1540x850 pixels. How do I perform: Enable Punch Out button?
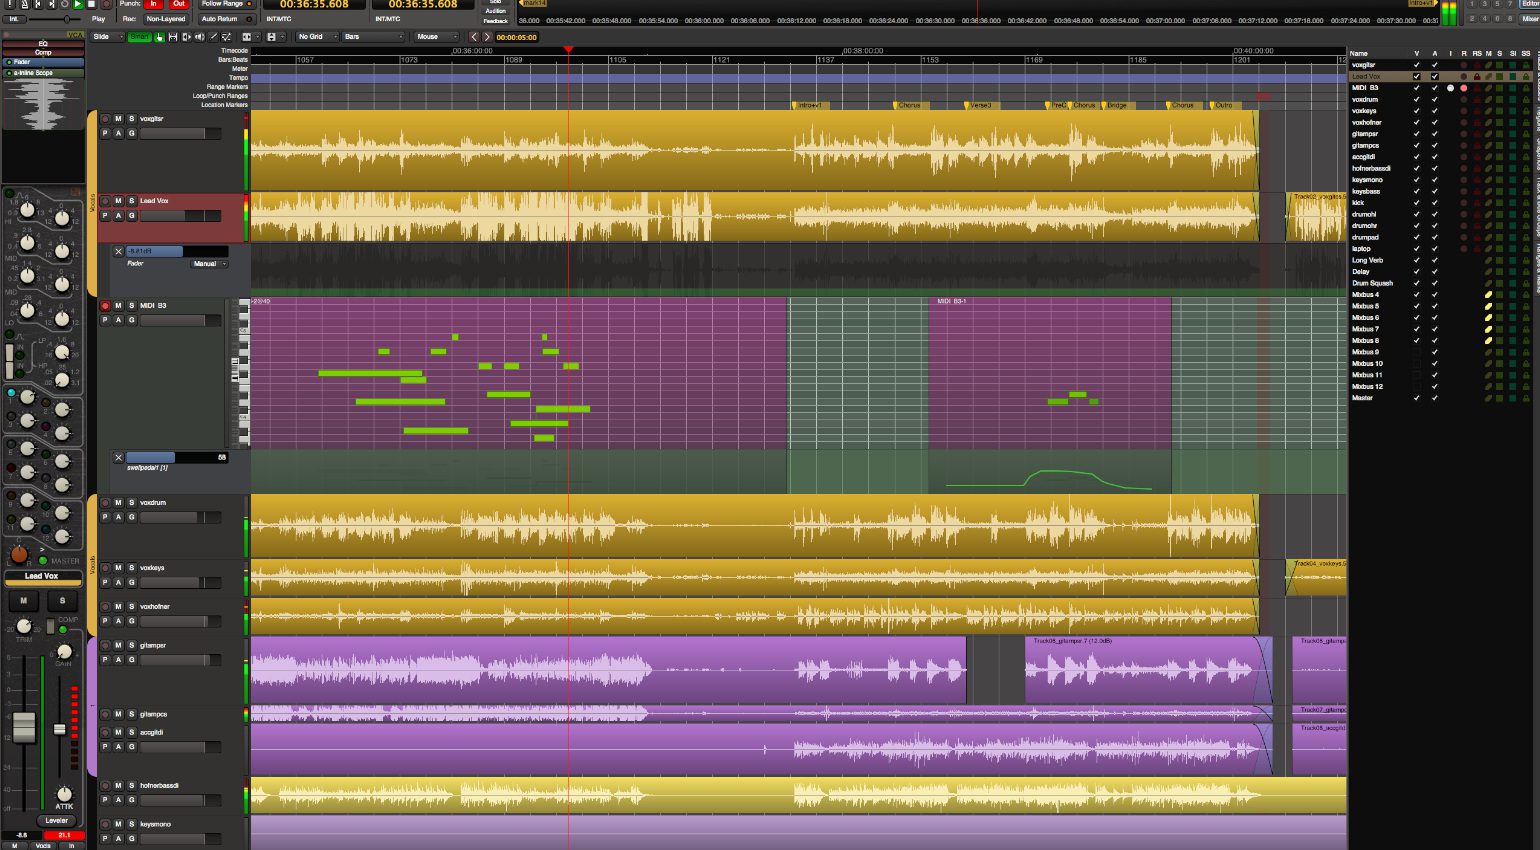pyautogui.click(x=179, y=4)
